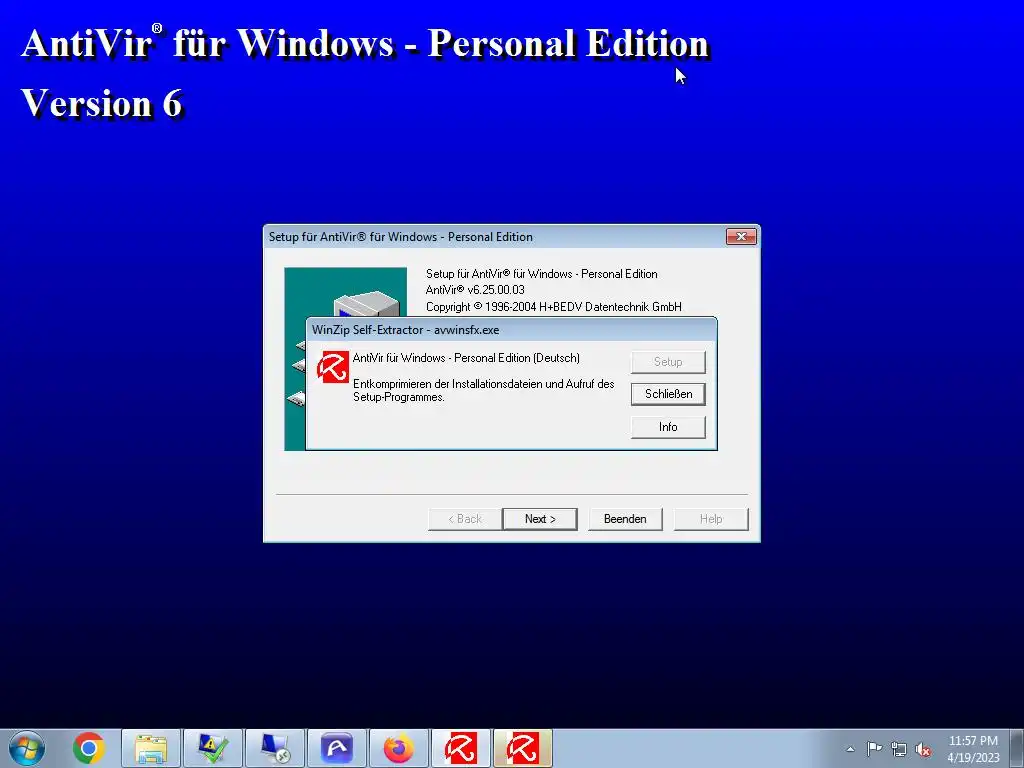Click the computer illustration in setup window
Viewport: 1024px width, 768px height.
(x=345, y=359)
